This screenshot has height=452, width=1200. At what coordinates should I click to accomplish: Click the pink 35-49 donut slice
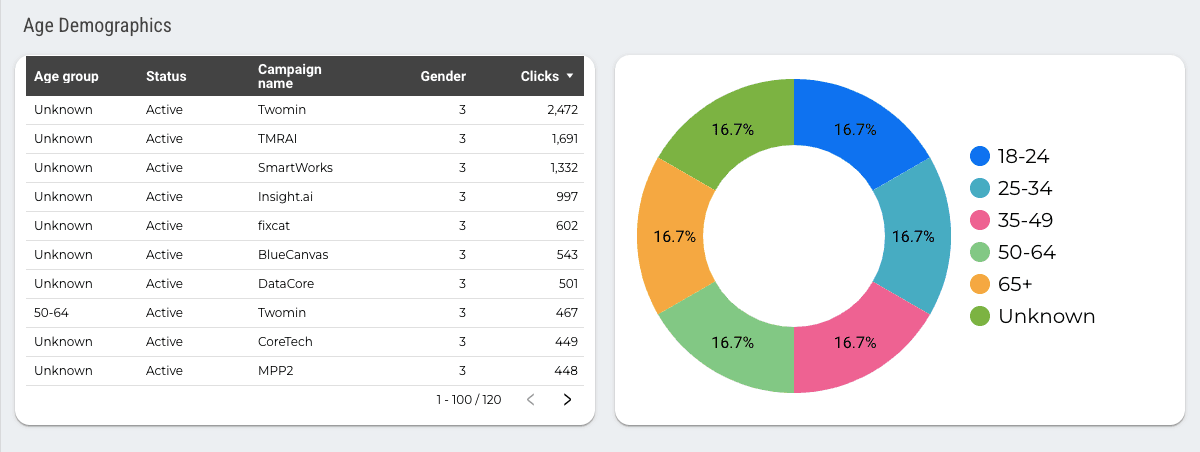[855, 343]
